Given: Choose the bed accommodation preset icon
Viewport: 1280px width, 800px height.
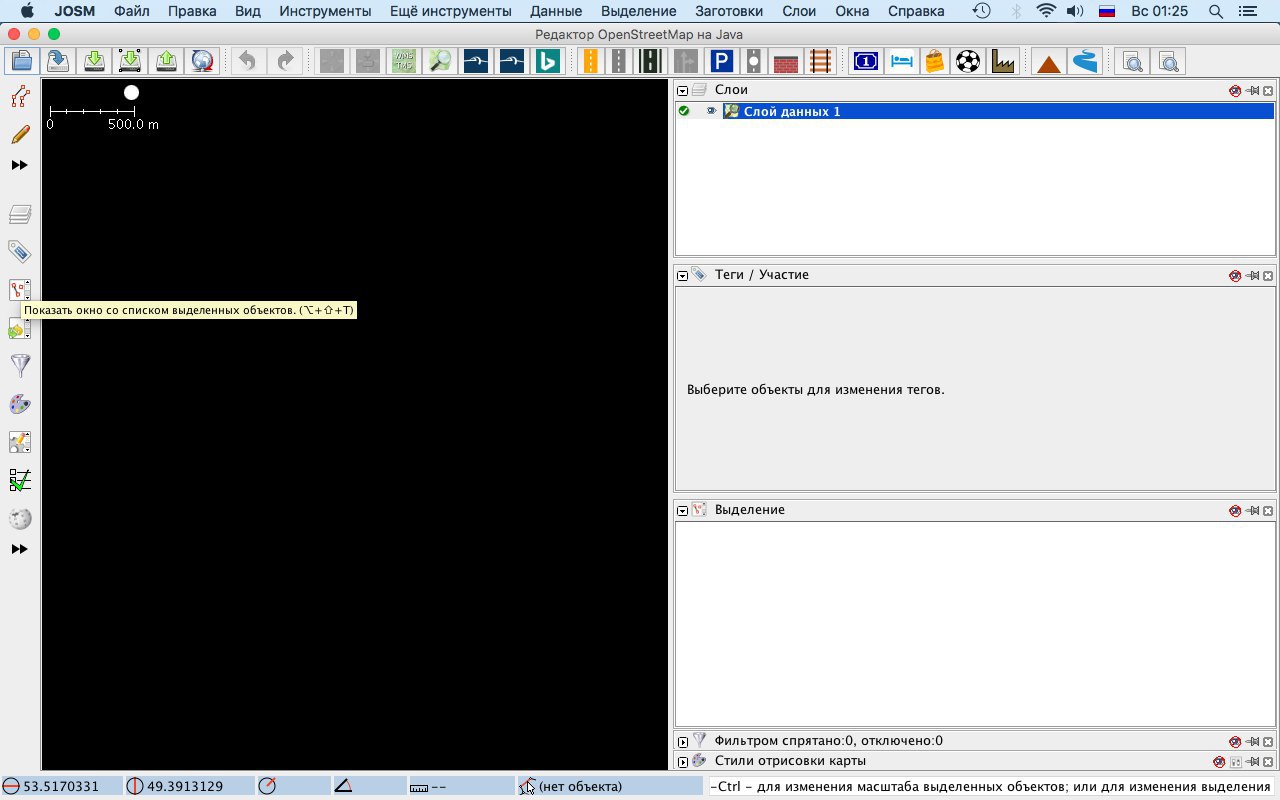Looking at the screenshot, I should (902, 61).
